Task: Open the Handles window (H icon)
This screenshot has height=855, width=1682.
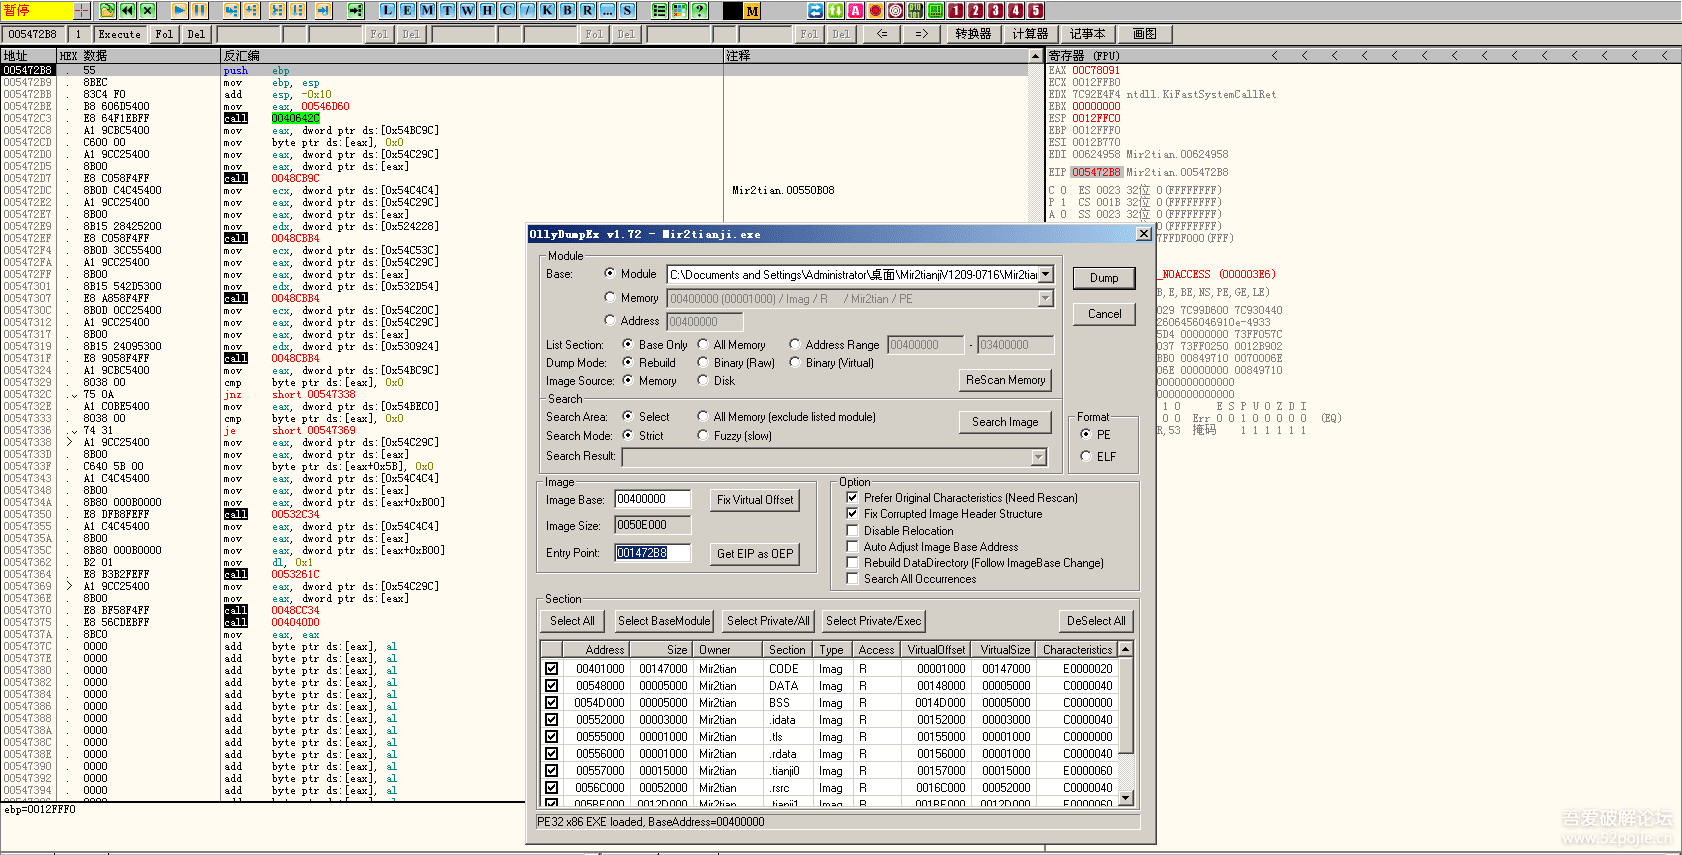Action: click(x=487, y=10)
